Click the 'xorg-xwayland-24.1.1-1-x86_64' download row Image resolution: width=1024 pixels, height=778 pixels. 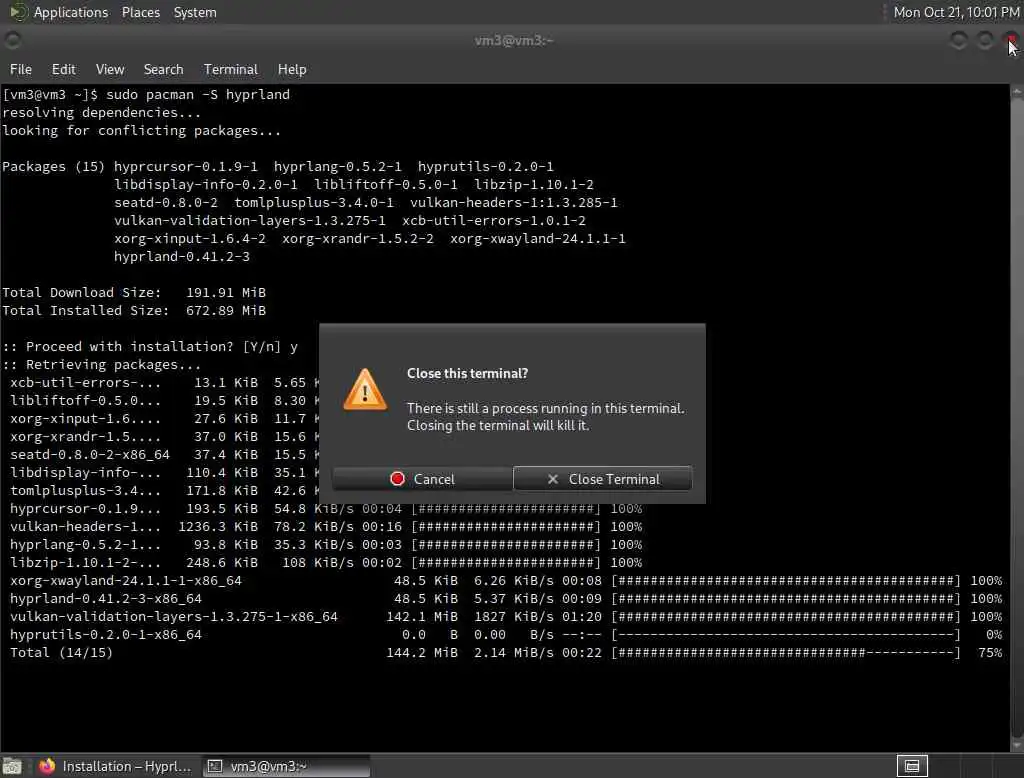pos(505,581)
